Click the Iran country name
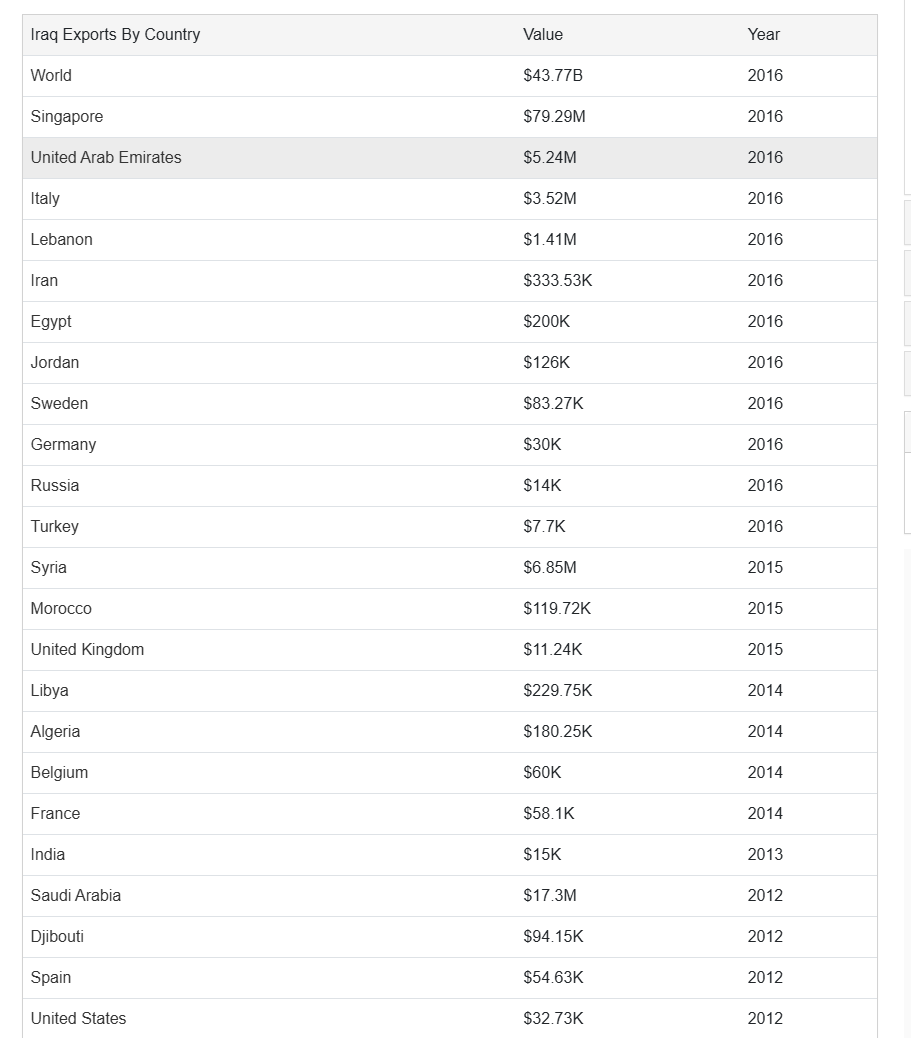 (x=44, y=281)
